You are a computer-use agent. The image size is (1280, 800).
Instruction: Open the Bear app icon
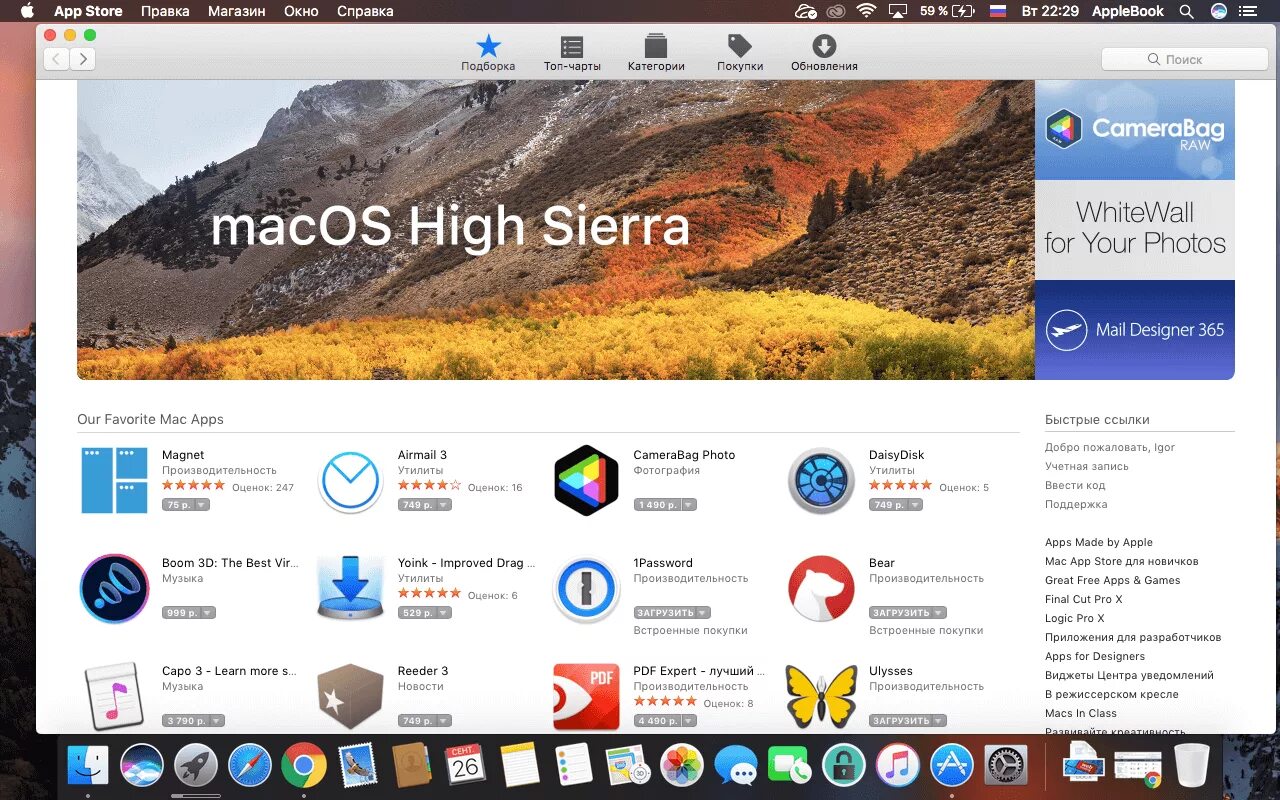pyautogui.click(x=821, y=589)
